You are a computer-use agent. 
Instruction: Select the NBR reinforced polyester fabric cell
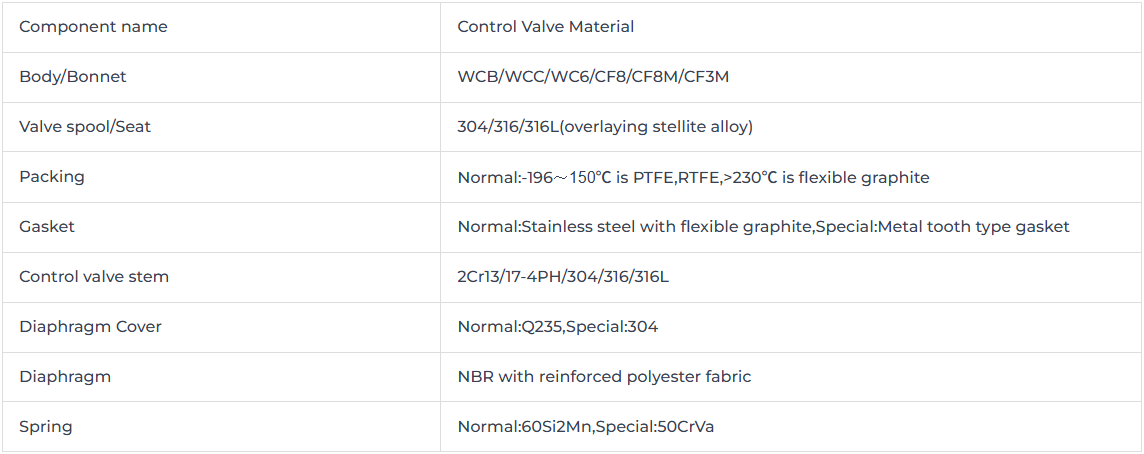tap(792, 377)
